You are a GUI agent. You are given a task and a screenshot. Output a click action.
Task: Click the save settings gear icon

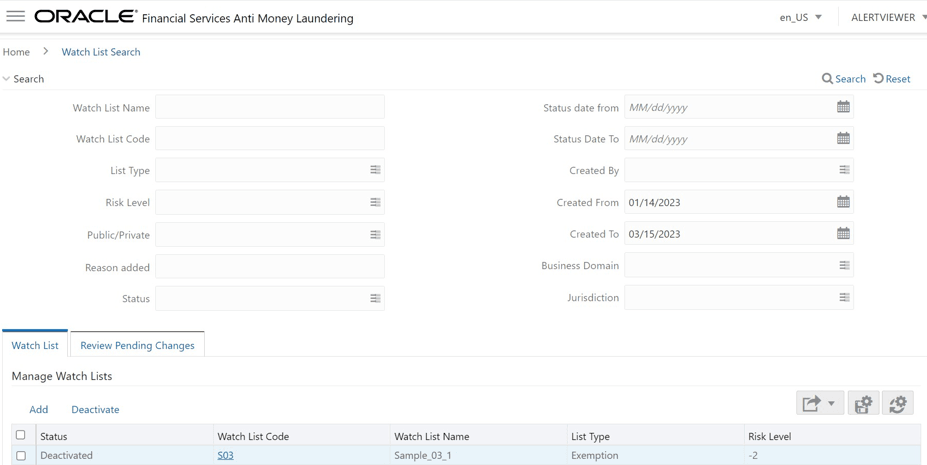[x=864, y=404]
